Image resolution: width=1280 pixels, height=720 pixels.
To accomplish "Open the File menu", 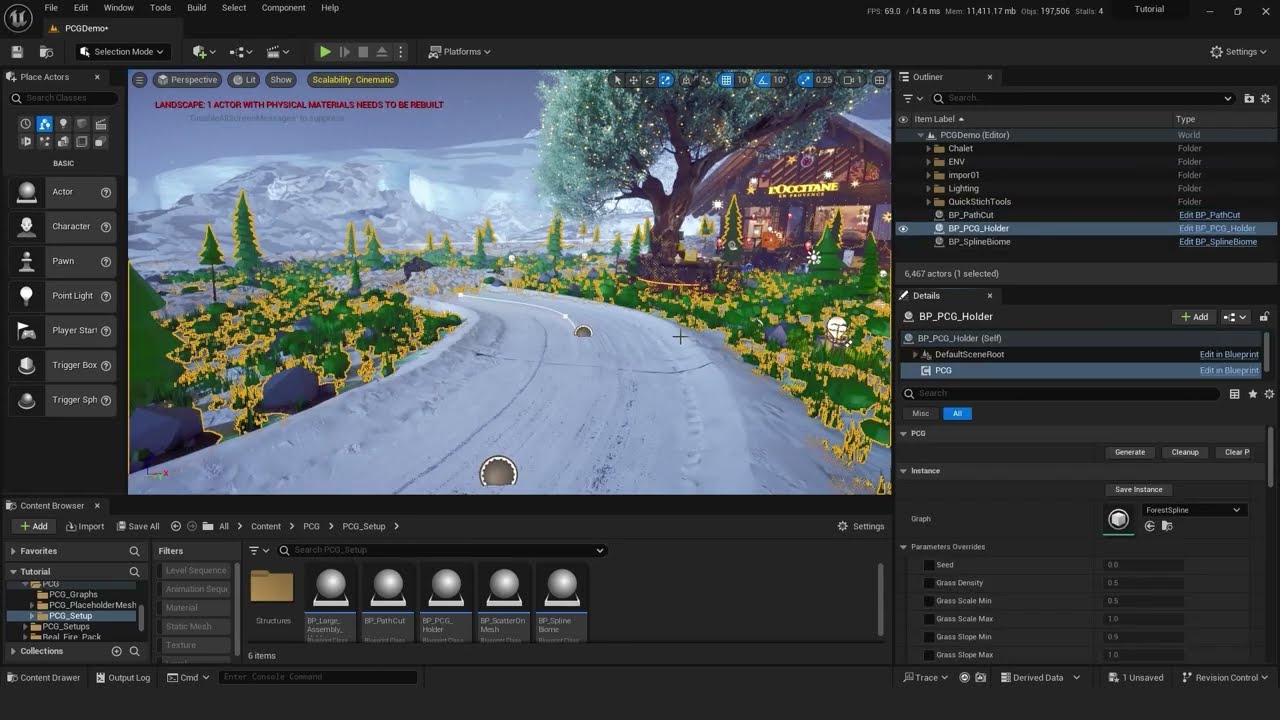I will (x=51, y=8).
